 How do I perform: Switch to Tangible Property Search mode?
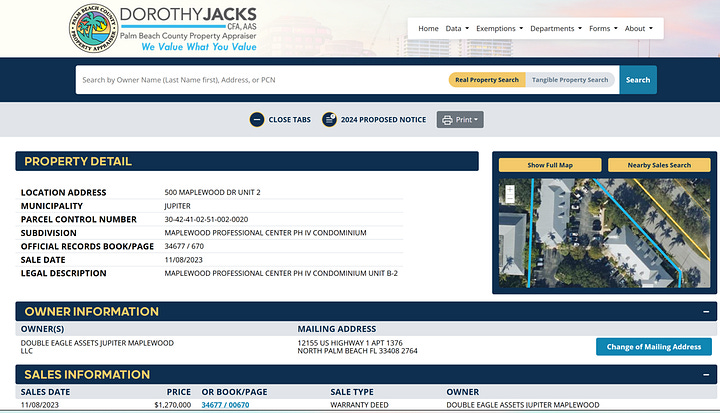(570, 80)
